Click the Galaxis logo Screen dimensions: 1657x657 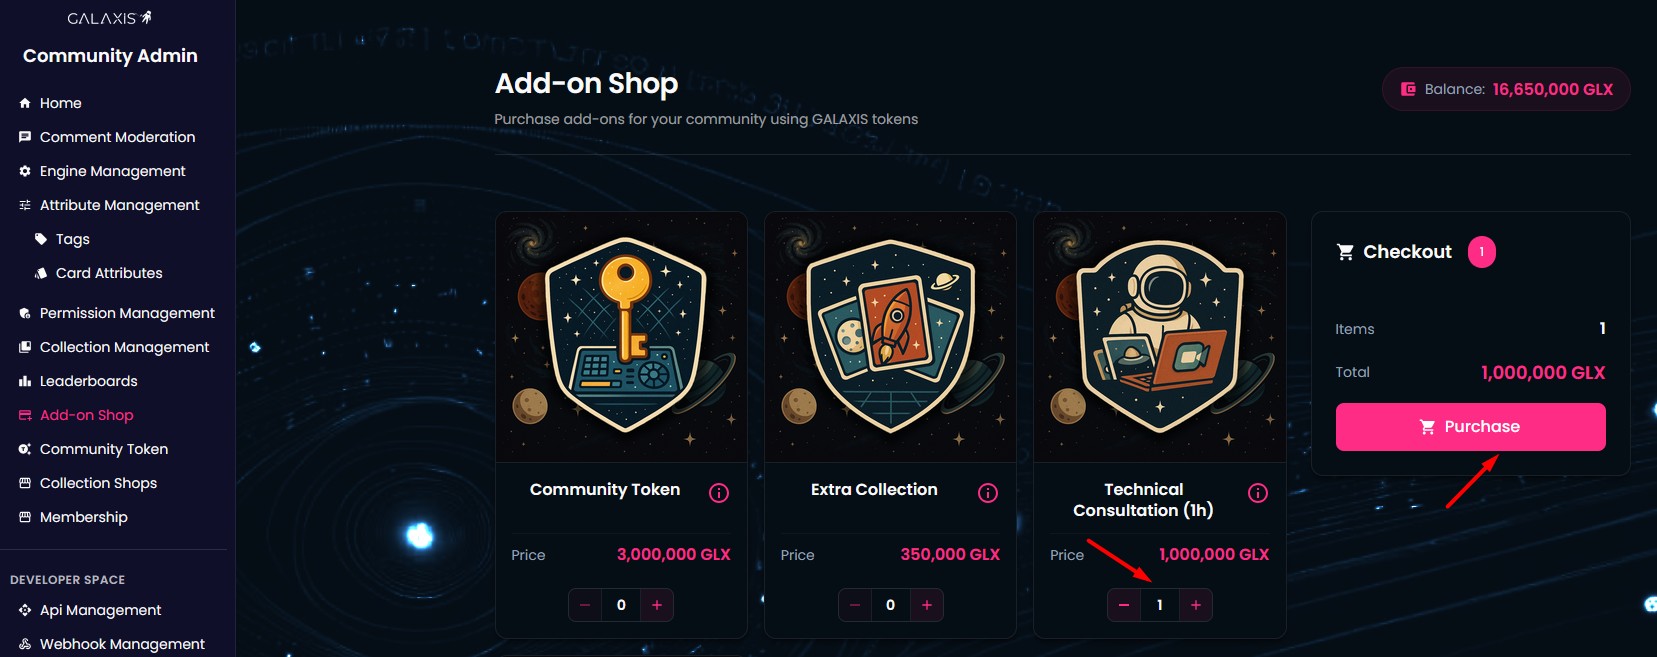(x=110, y=18)
